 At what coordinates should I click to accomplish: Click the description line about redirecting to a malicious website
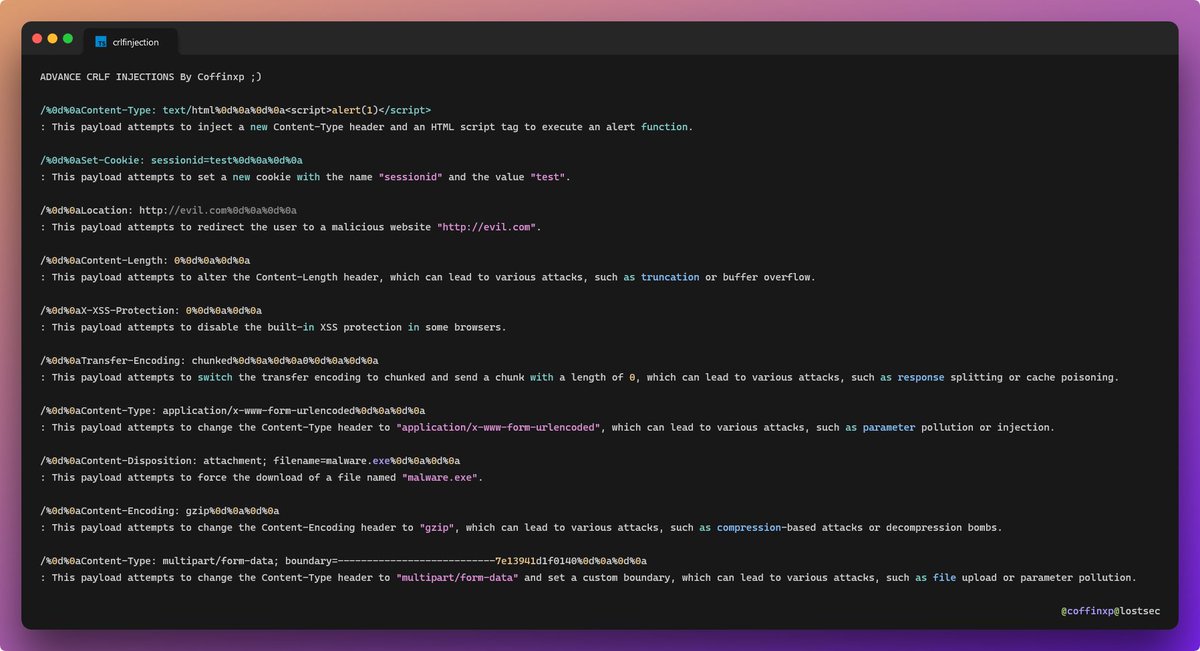[290, 227]
